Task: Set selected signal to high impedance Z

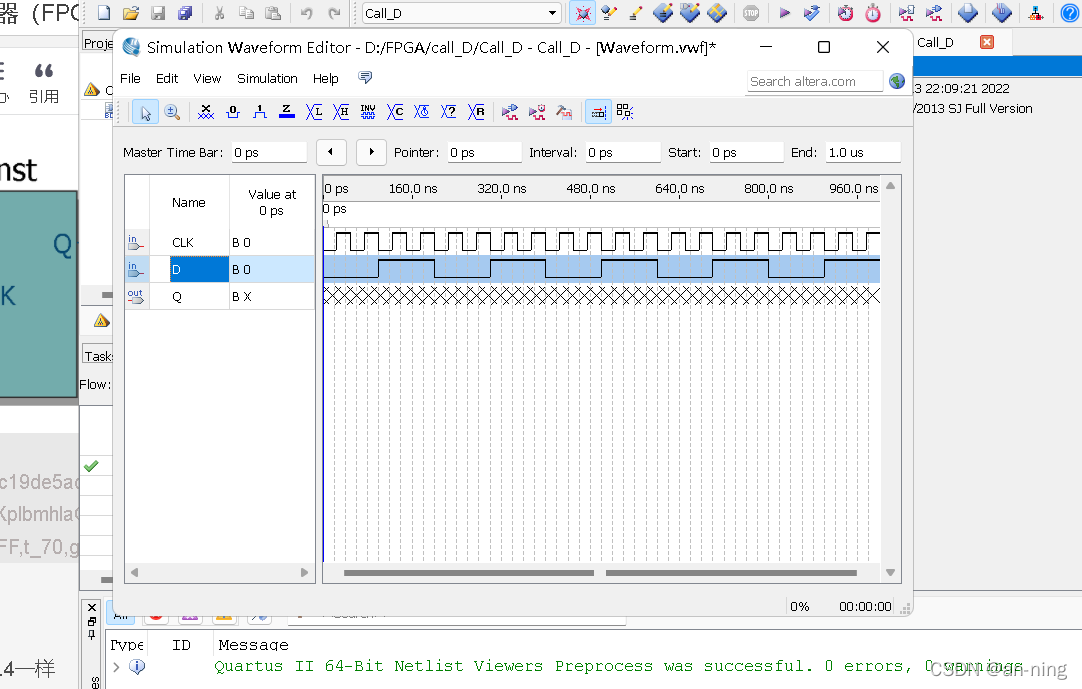Action: (286, 113)
